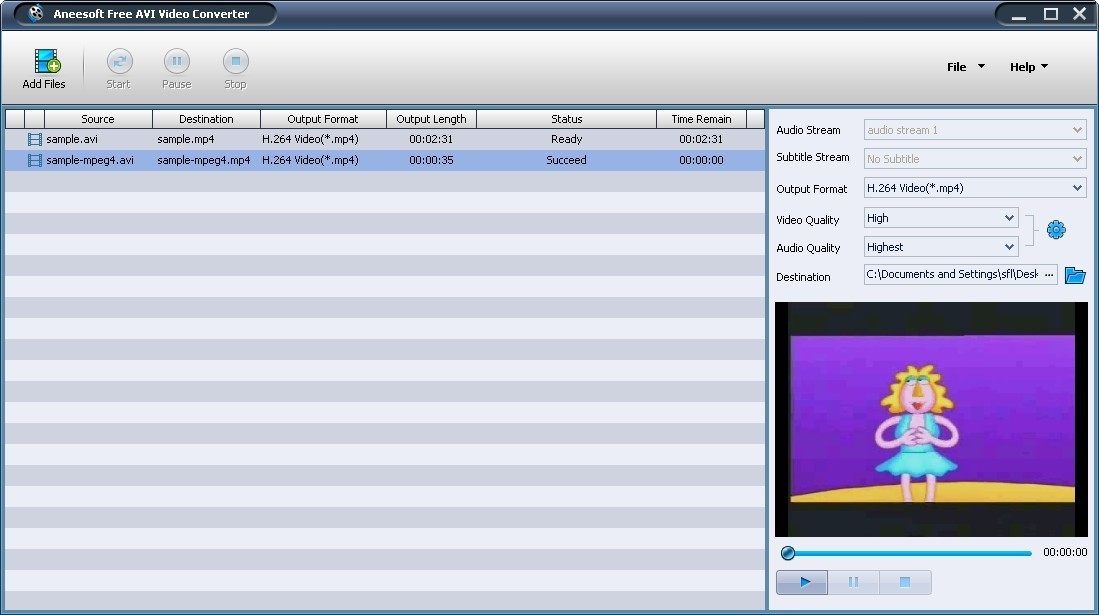Click the Status column header

point(566,118)
